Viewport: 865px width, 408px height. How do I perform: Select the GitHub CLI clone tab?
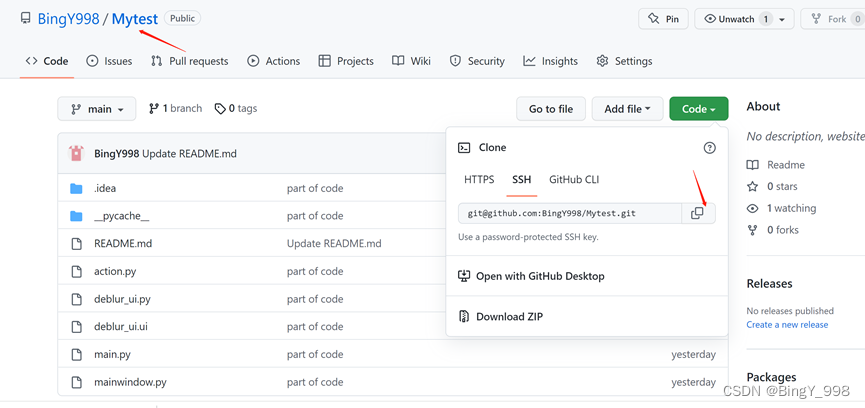coord(574,180)
